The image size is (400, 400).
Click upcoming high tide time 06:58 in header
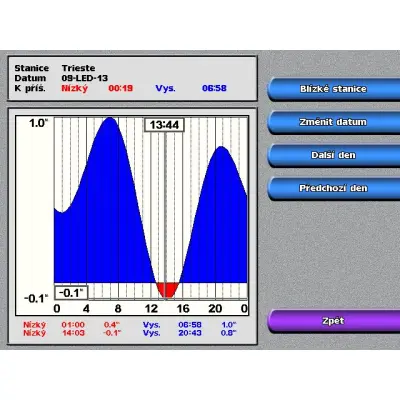[214, 88]
